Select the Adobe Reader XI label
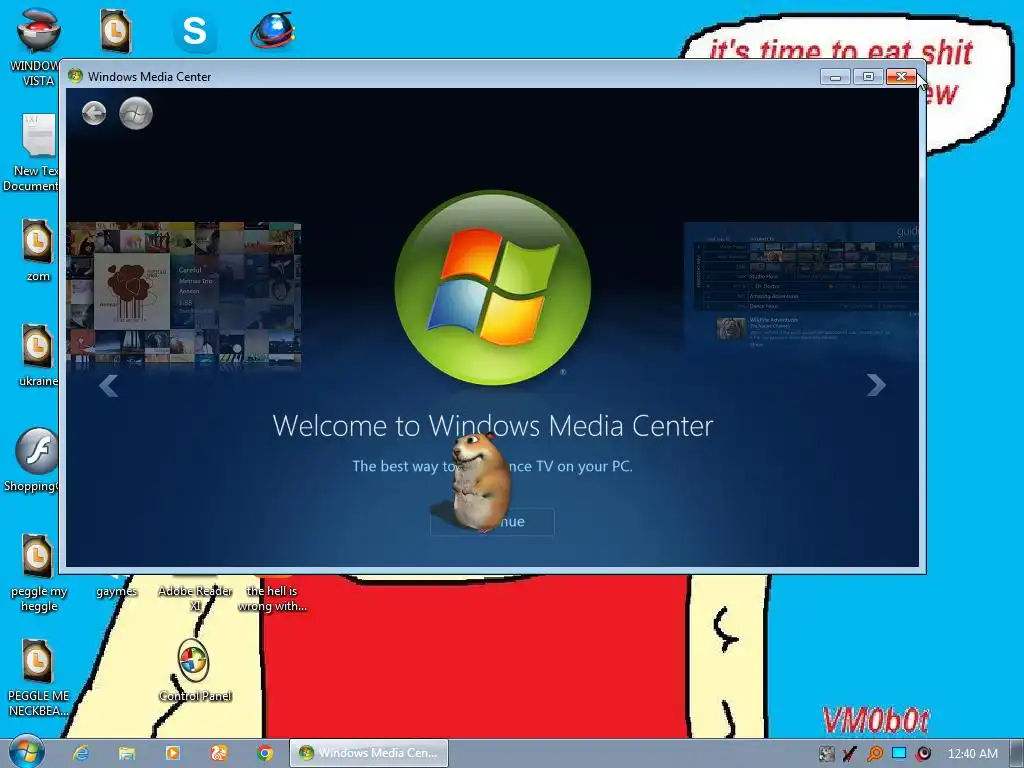 tap(195, 598)
